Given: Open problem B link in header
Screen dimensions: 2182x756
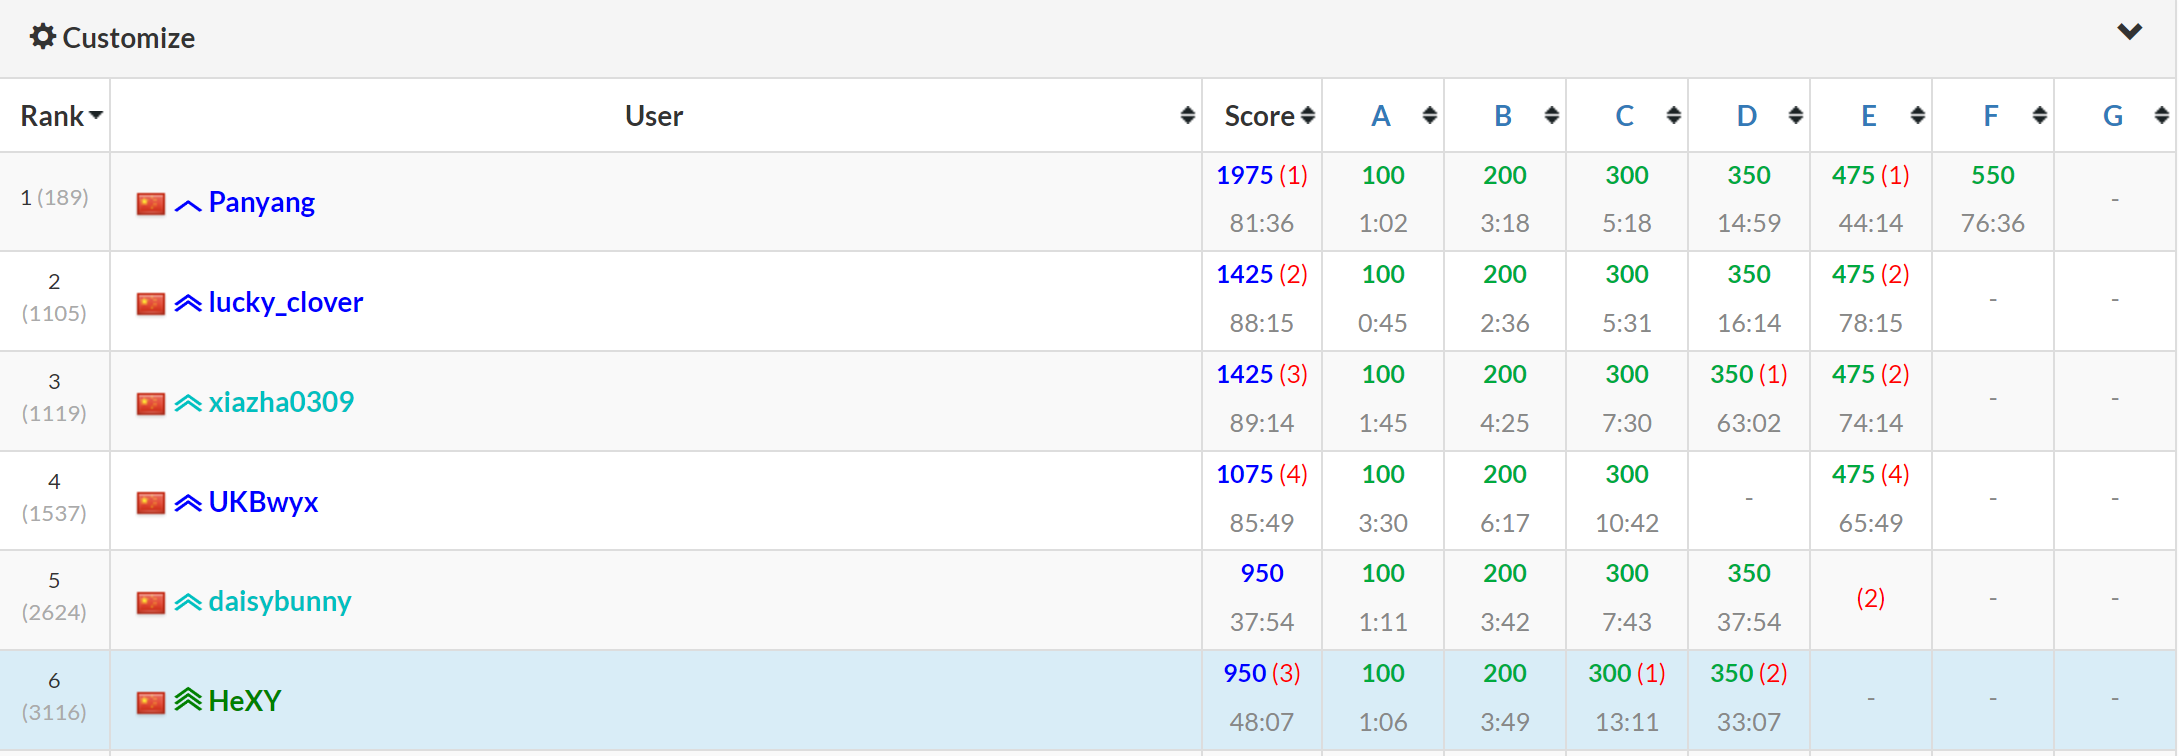Looking at the screenshot, I should (1503, 116).
